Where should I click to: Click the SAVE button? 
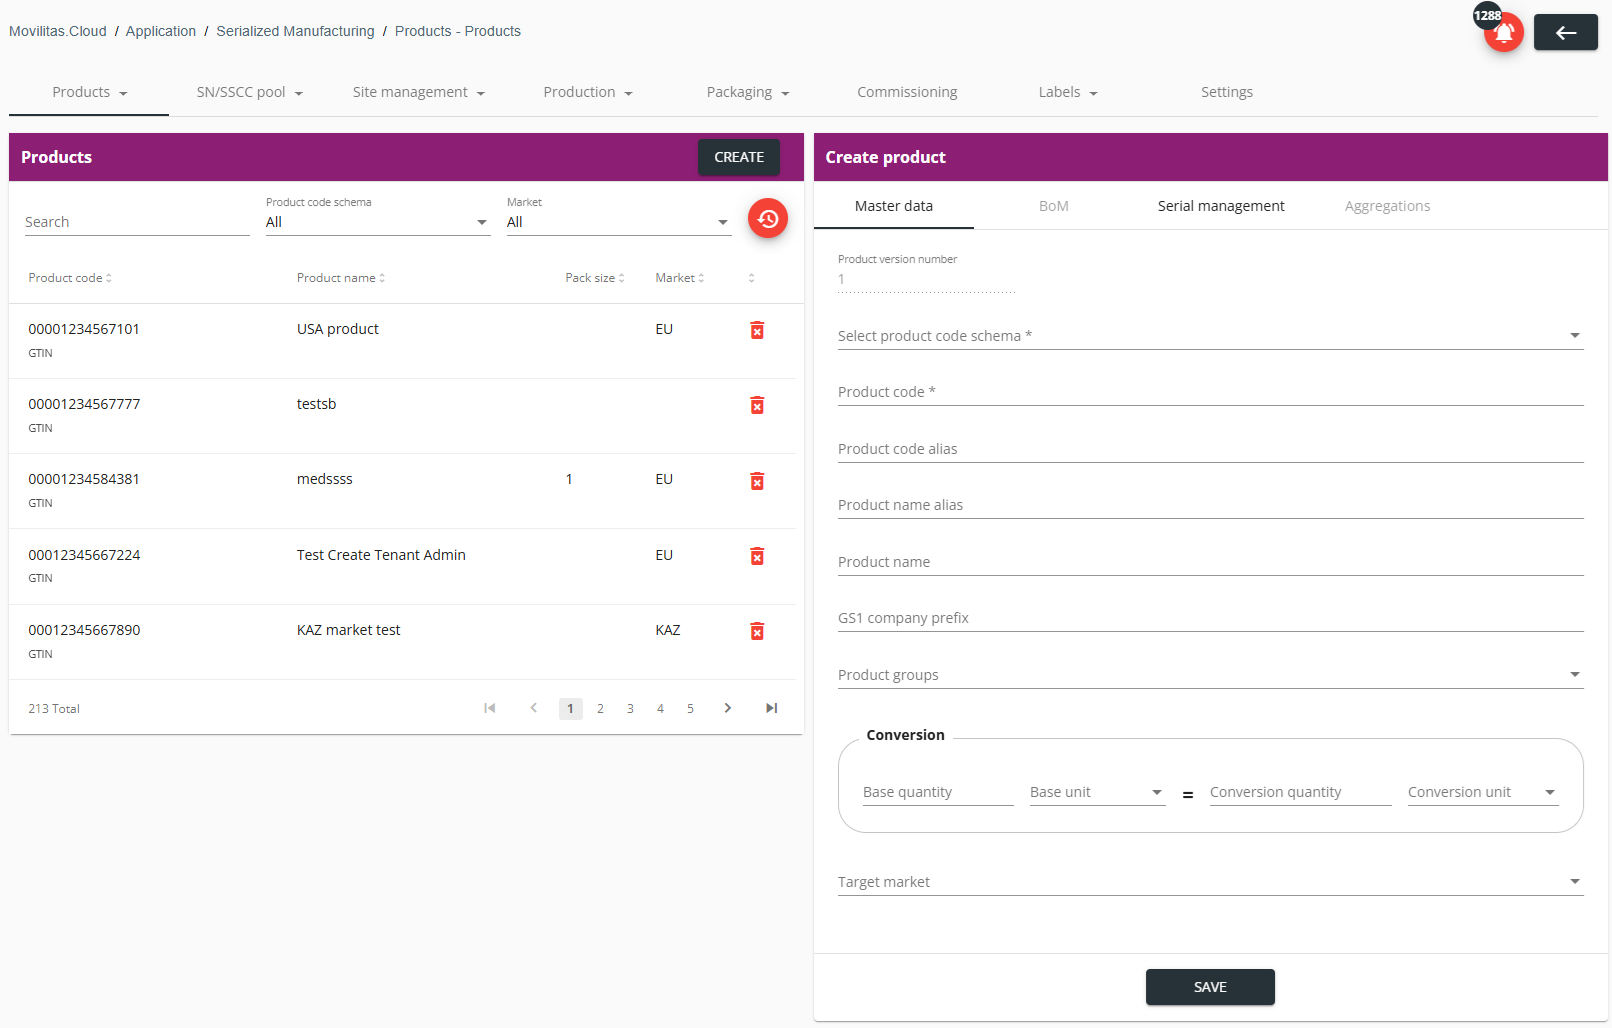[1210, 987]
